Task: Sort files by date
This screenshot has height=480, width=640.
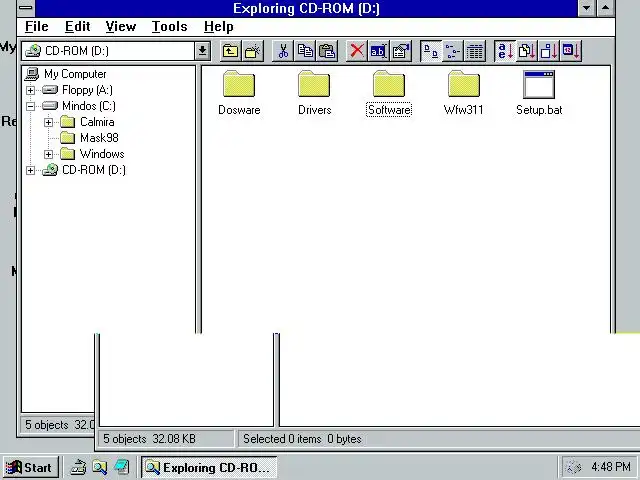Action: [571, 51]
